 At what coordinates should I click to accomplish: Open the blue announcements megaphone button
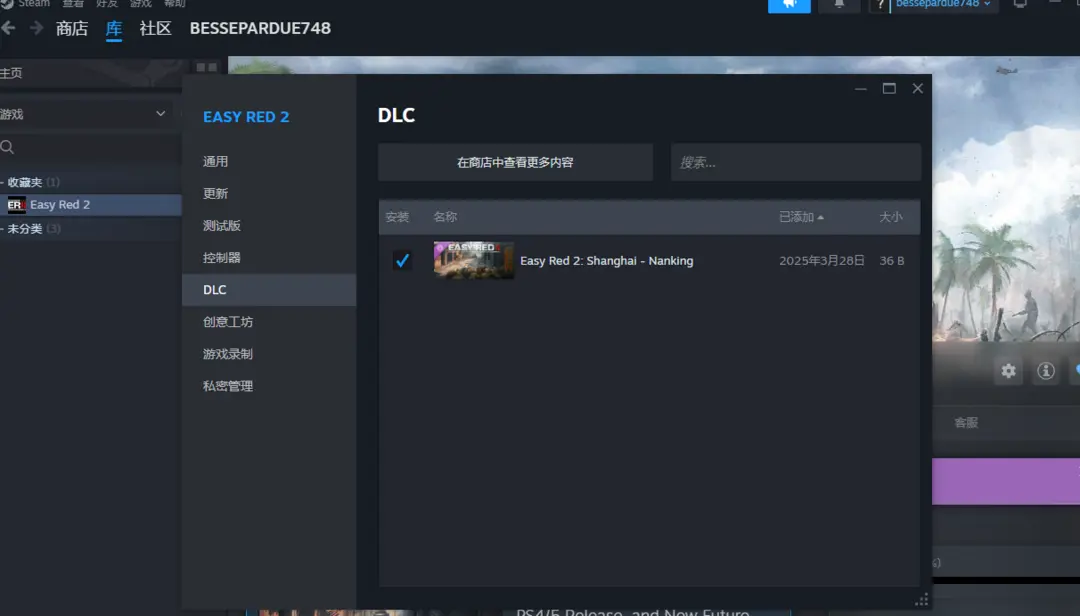tap(789, 6)
